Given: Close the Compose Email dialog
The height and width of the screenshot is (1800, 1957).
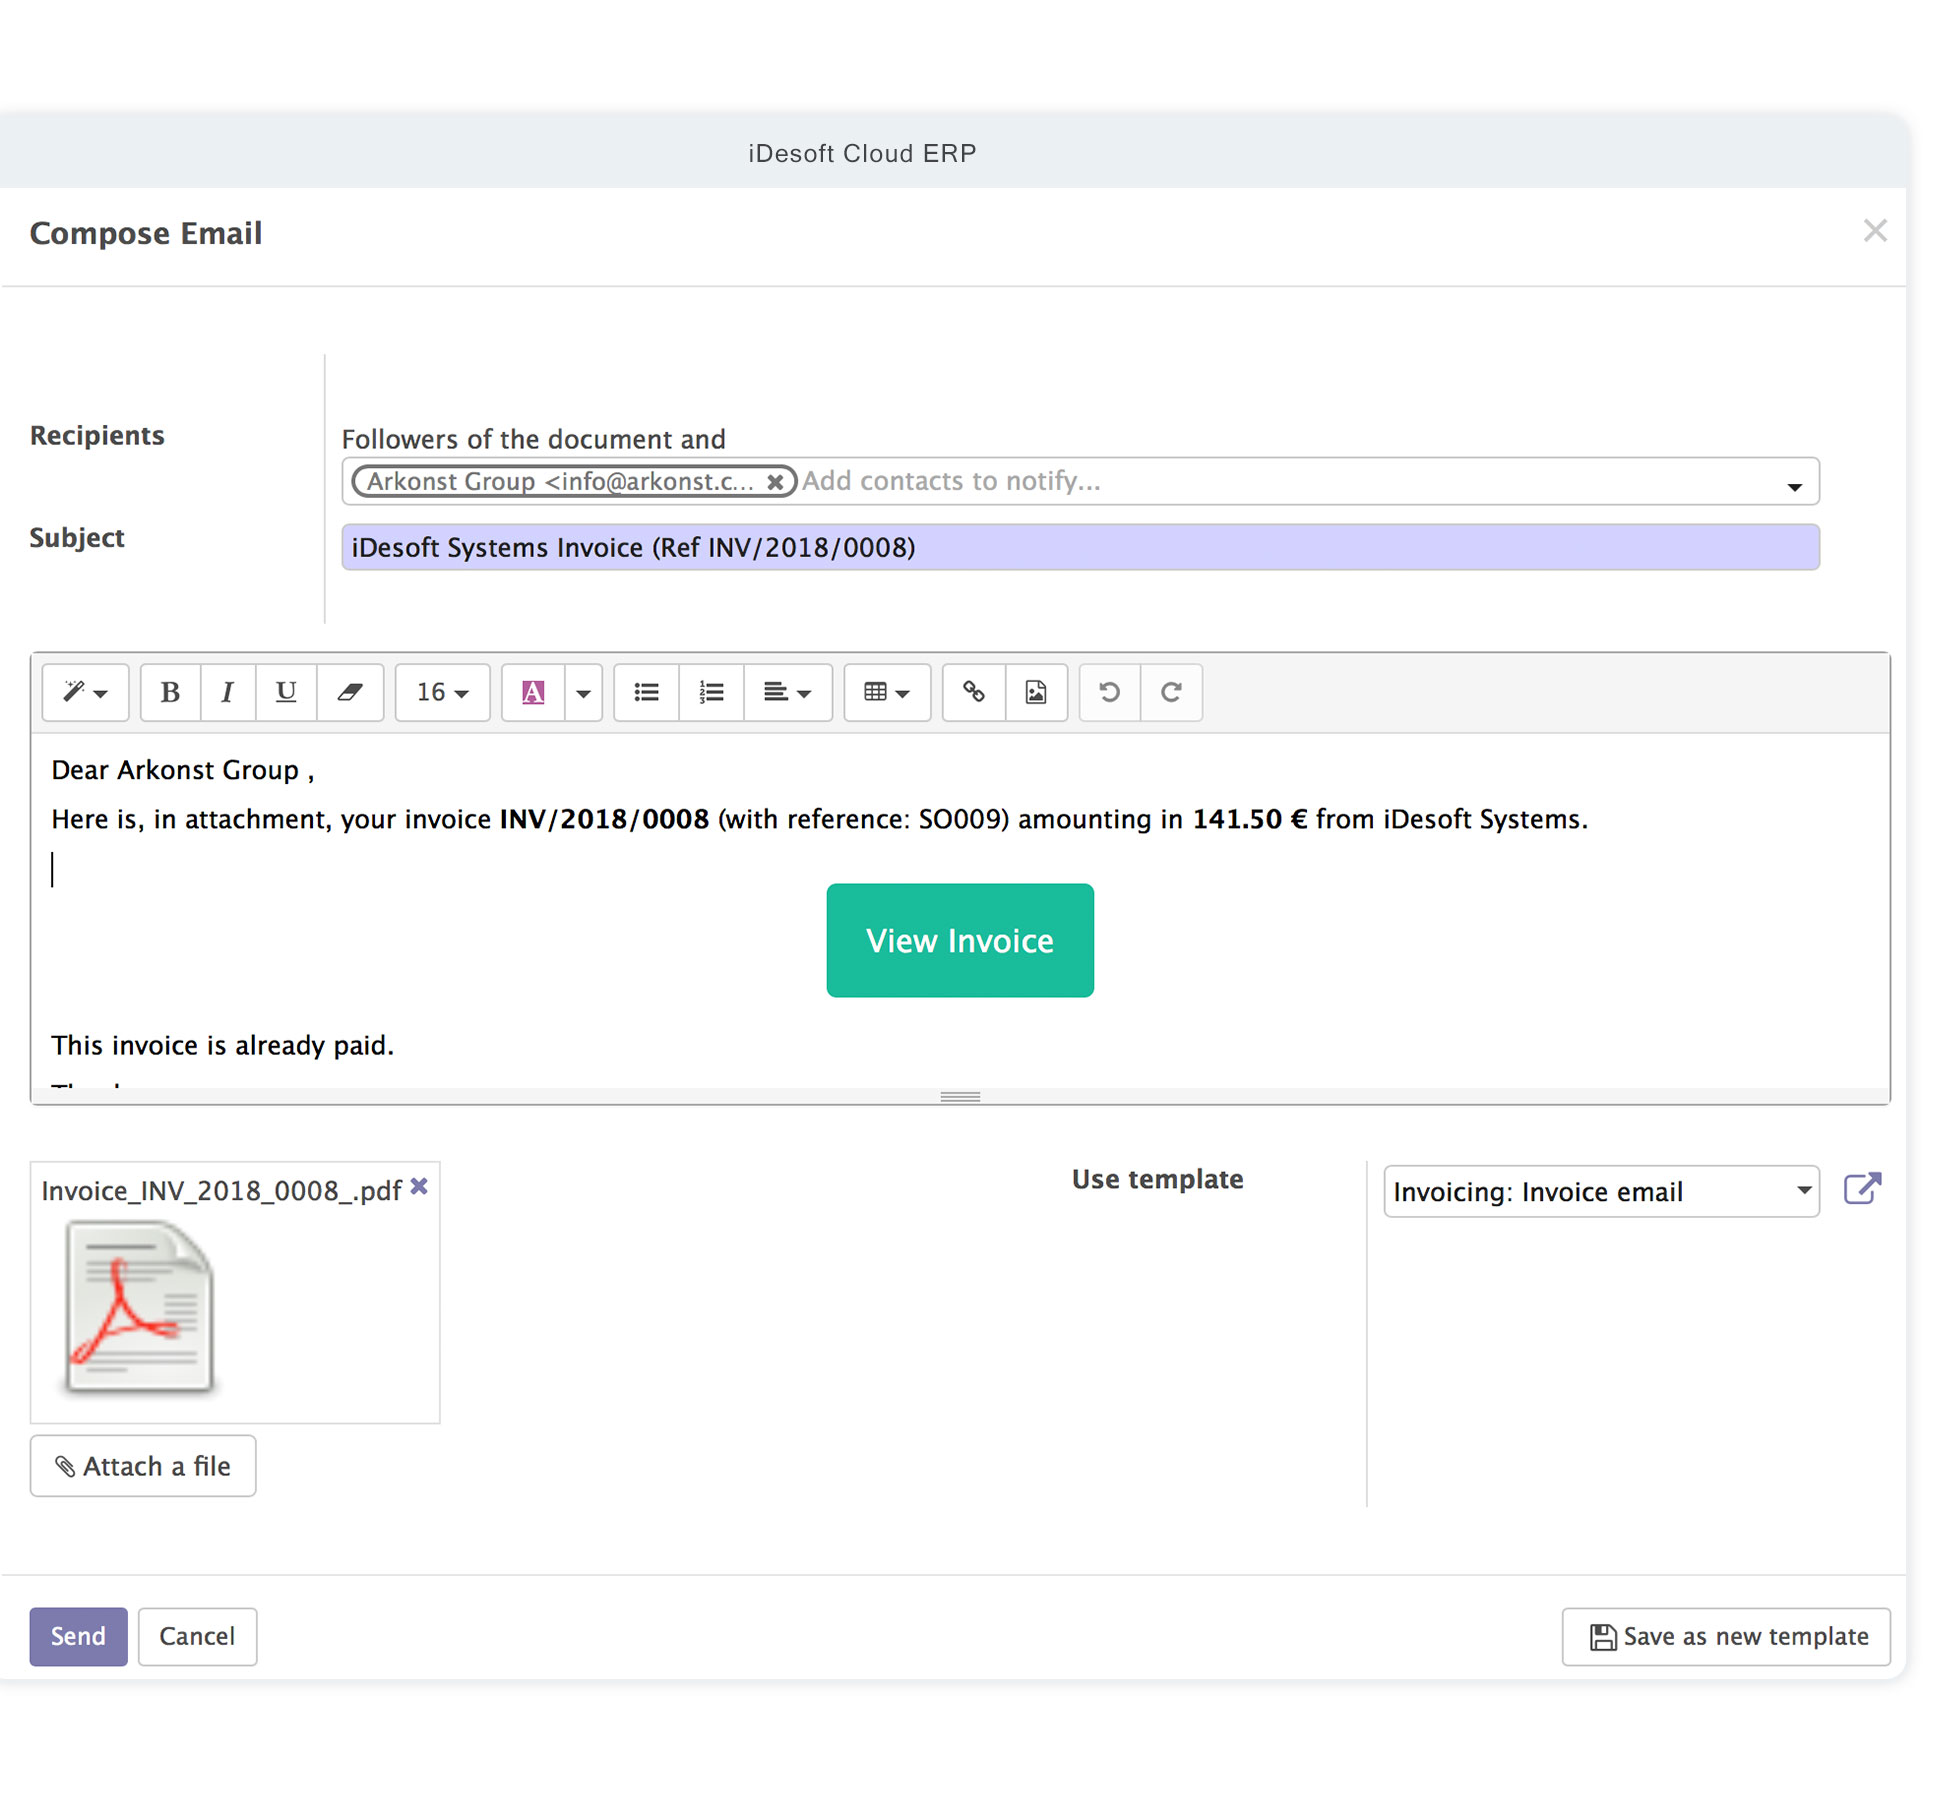Looking at the screenshot, I should 1875,231.
